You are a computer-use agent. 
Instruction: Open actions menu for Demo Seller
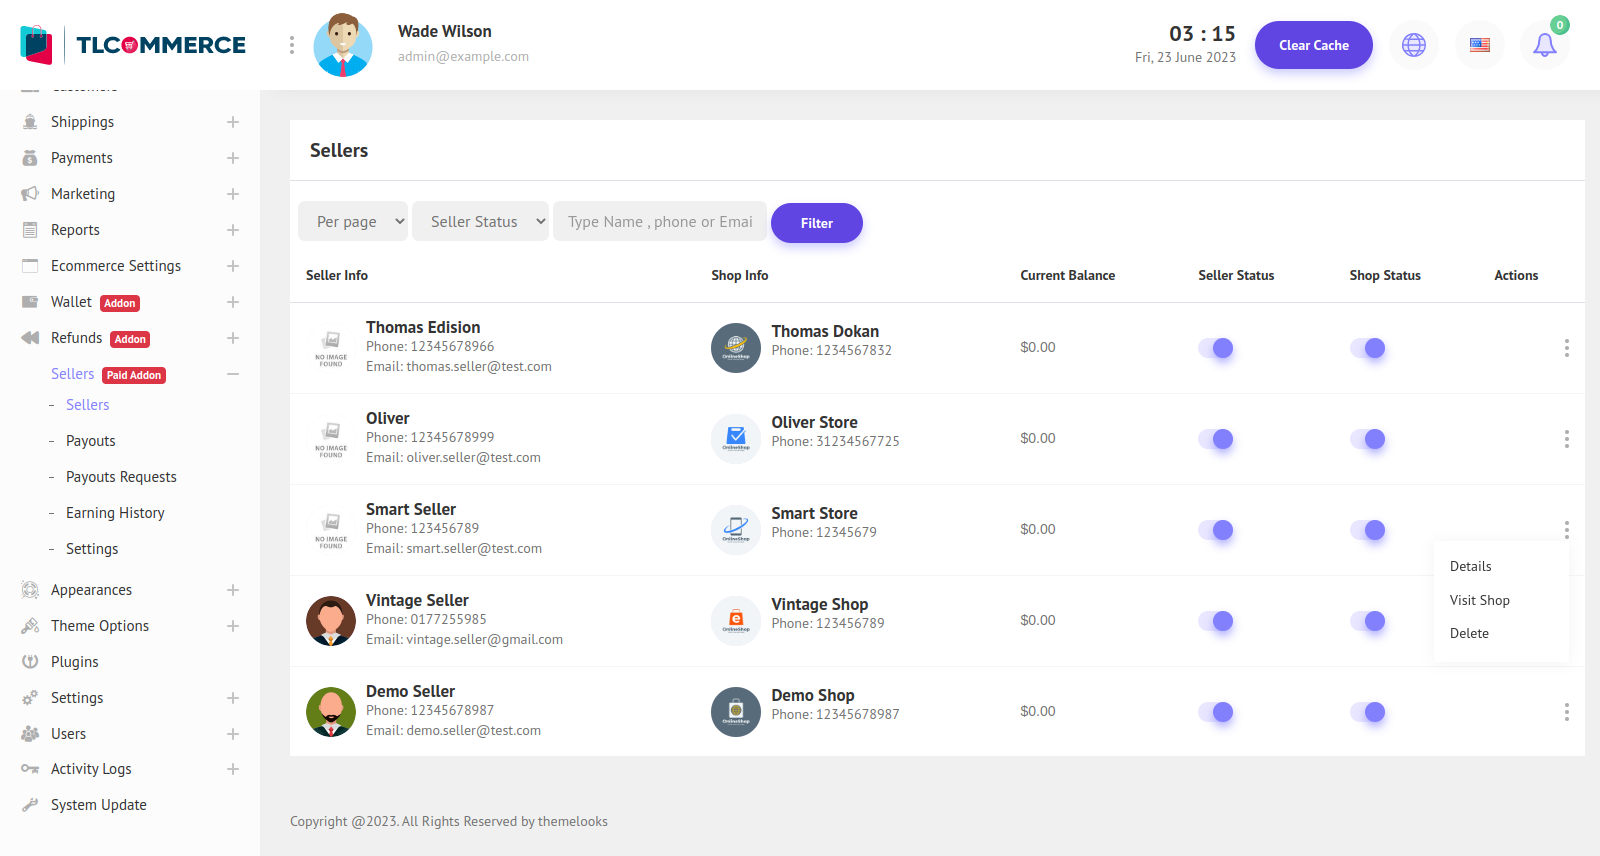tap(1566, 712)
